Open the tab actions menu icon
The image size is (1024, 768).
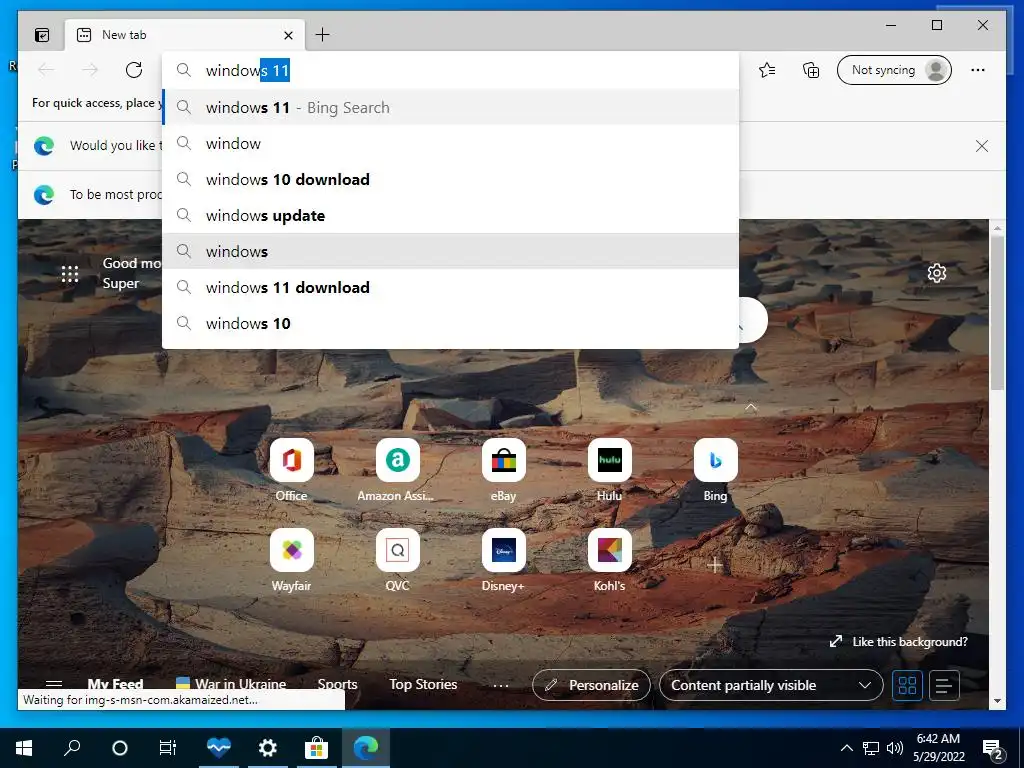coord(42,35)
